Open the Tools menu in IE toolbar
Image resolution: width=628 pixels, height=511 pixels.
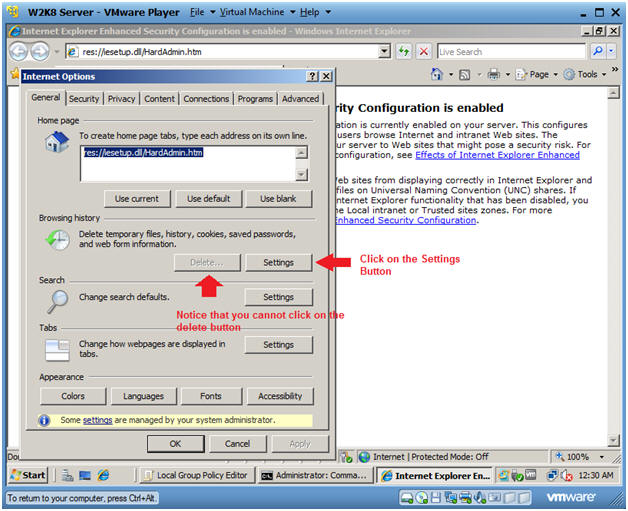pos(585,74)
